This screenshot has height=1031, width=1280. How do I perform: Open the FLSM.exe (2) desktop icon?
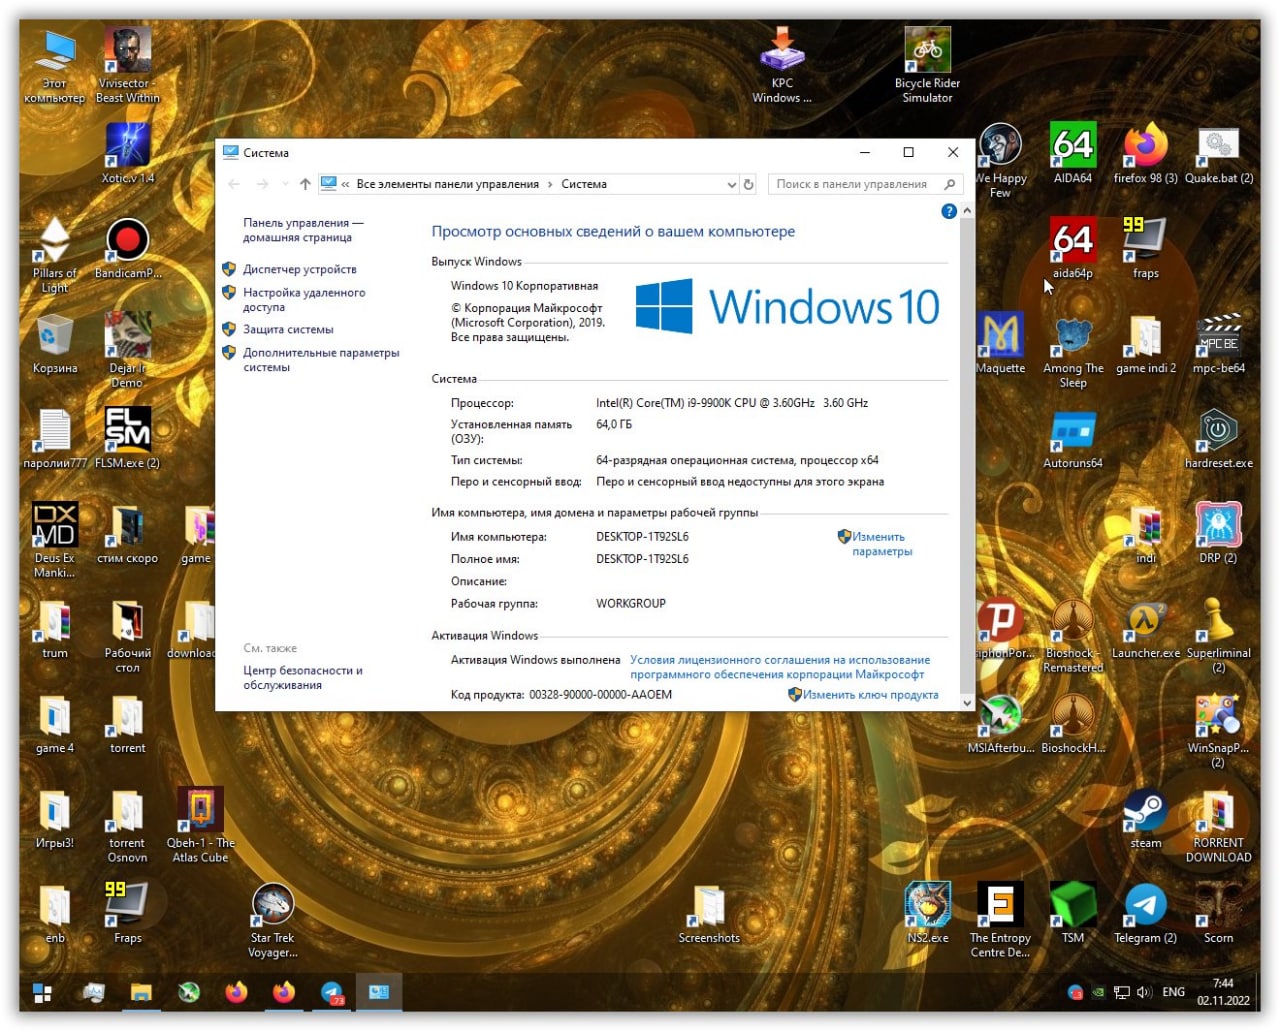pos(128,438)
